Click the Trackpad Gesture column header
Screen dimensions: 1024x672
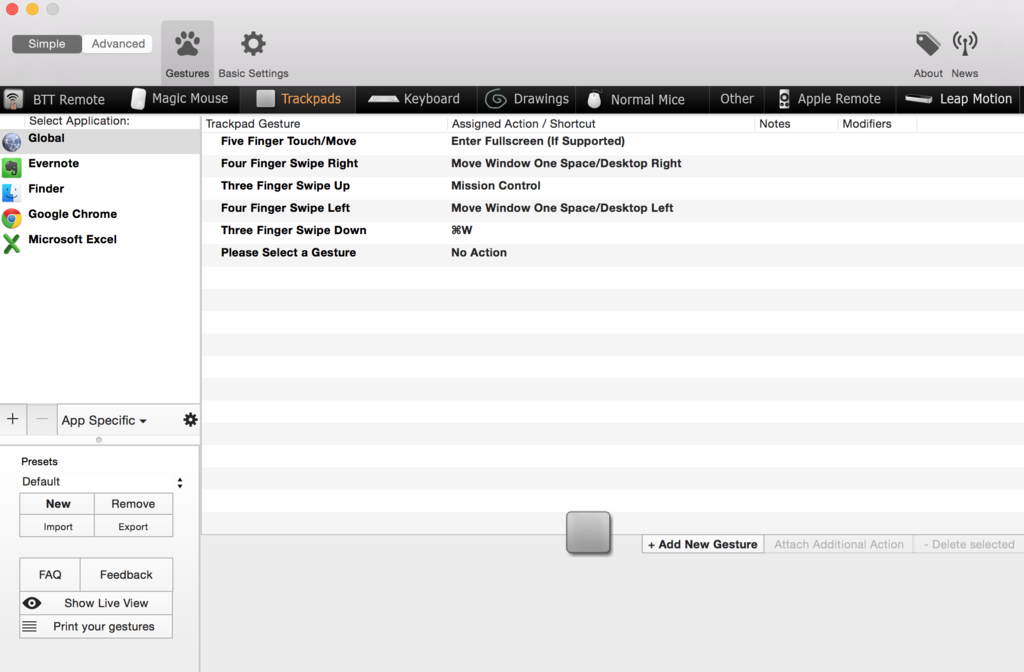[x=253, y=123]
